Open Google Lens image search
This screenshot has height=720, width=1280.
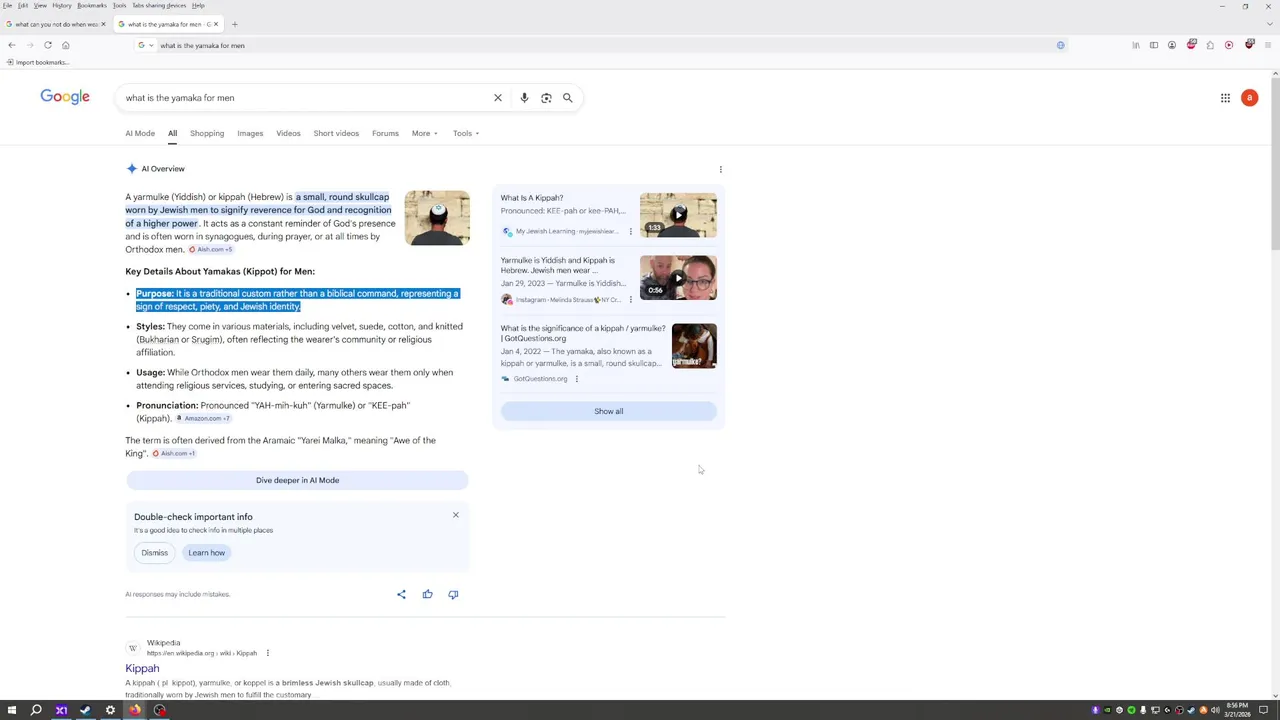[546, 98]
